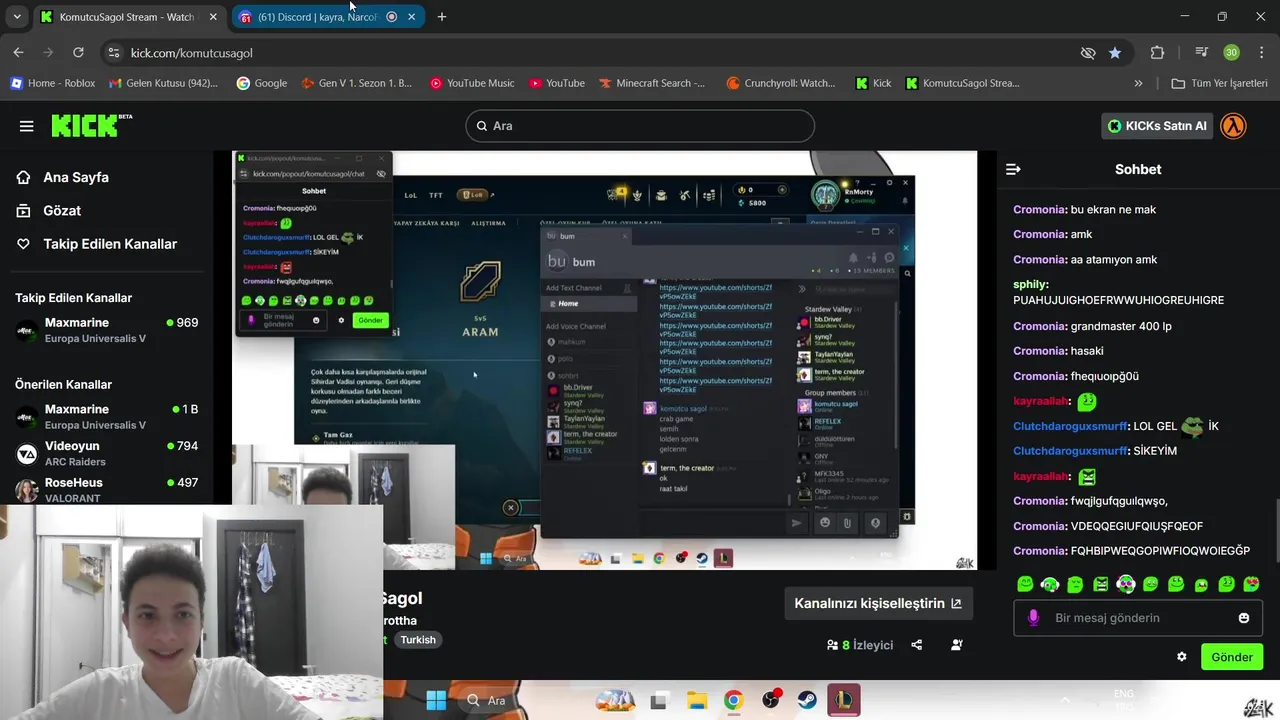The height and width of the screenshot is (720, 1280).
Task: Open Kanalınızı kişiselleştirin link
Action: click(x=878, y=603)
